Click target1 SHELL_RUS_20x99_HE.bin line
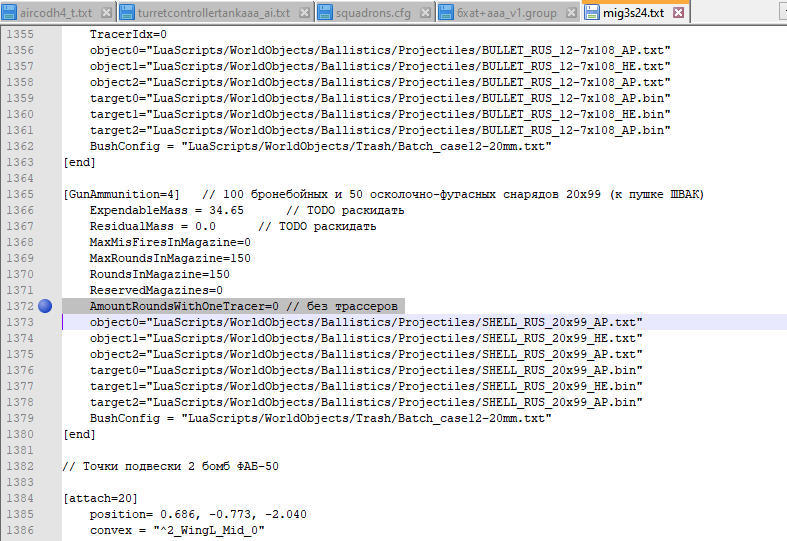787x541 pixels. click(366, 386)
